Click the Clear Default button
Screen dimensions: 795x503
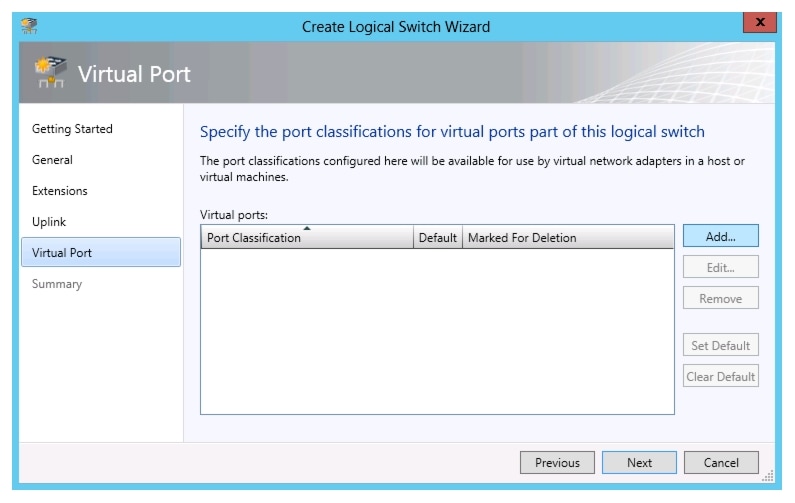tap(720, 376)
